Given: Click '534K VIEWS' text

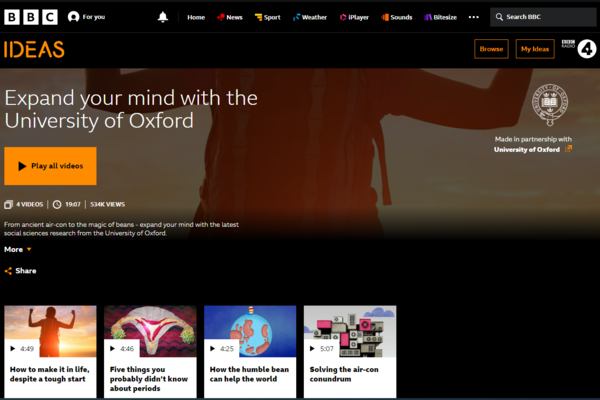Looking at the screenshot, I should click(x=108, y=204).
